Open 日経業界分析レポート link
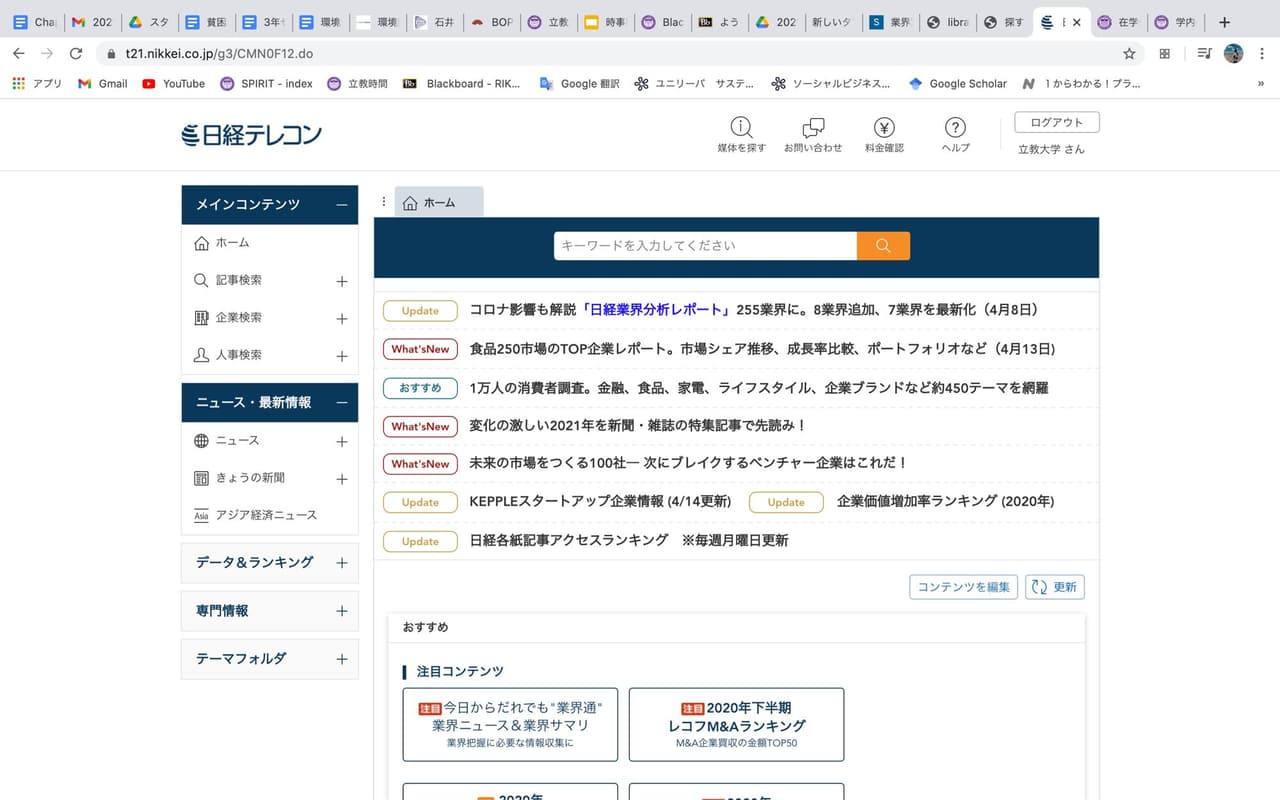This screenshot has width=1280, height=800. (x=656, y=310)
